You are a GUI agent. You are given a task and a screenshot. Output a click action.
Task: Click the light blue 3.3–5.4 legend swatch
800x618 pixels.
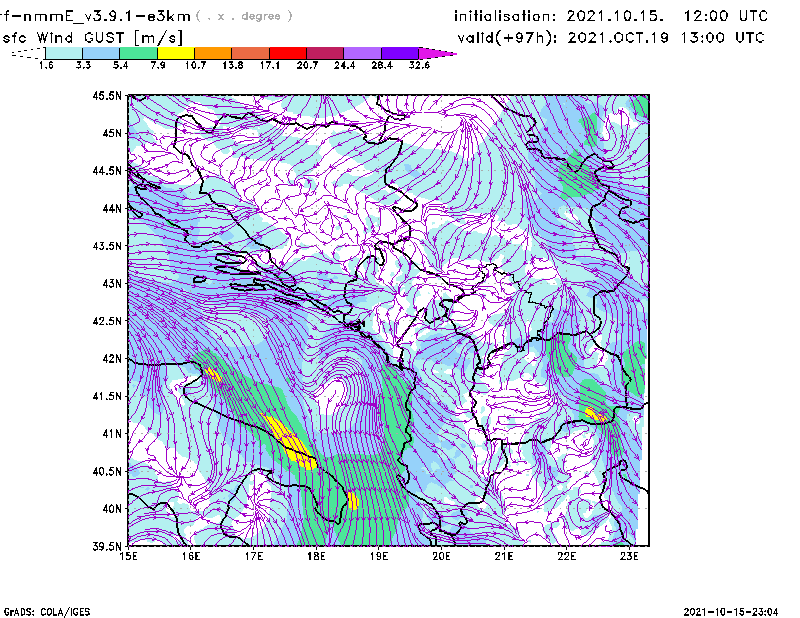[x=101, y=53]
